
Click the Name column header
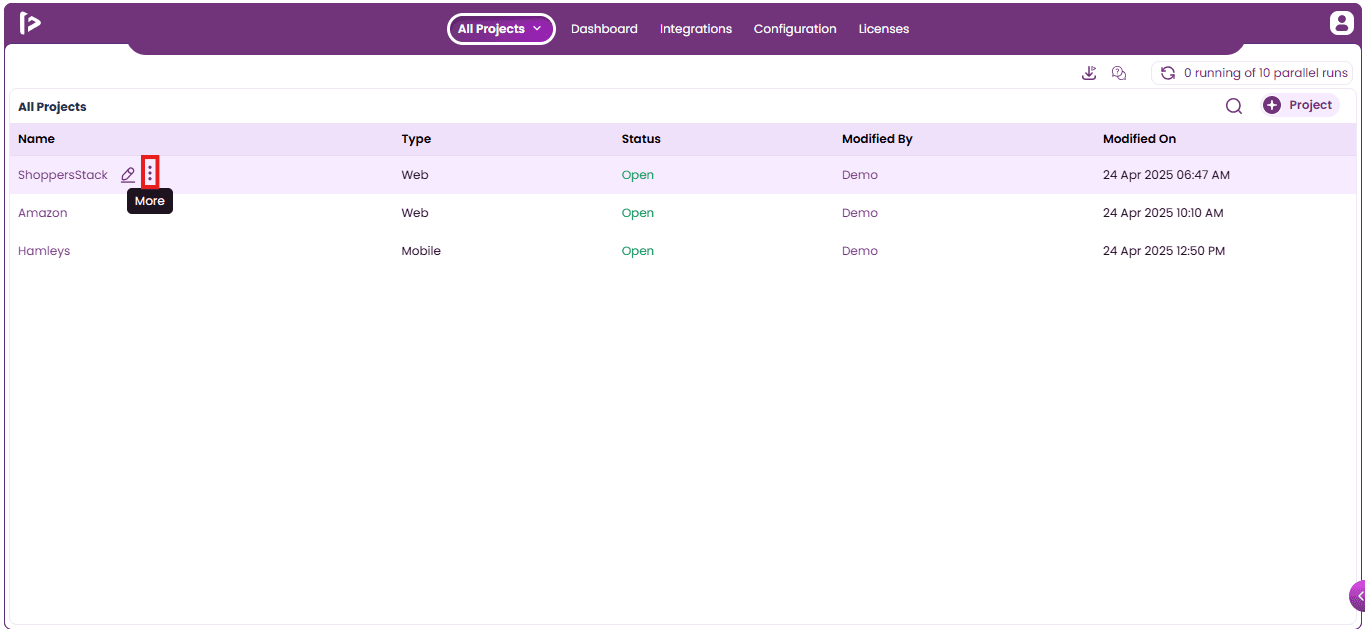point(36,139)
